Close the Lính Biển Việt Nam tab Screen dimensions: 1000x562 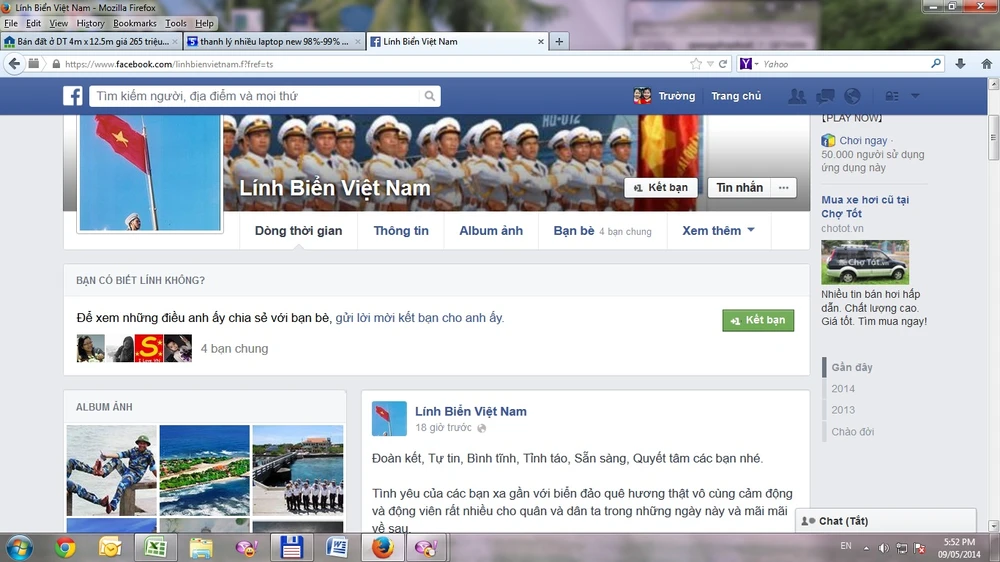click(x=541, y=41)
